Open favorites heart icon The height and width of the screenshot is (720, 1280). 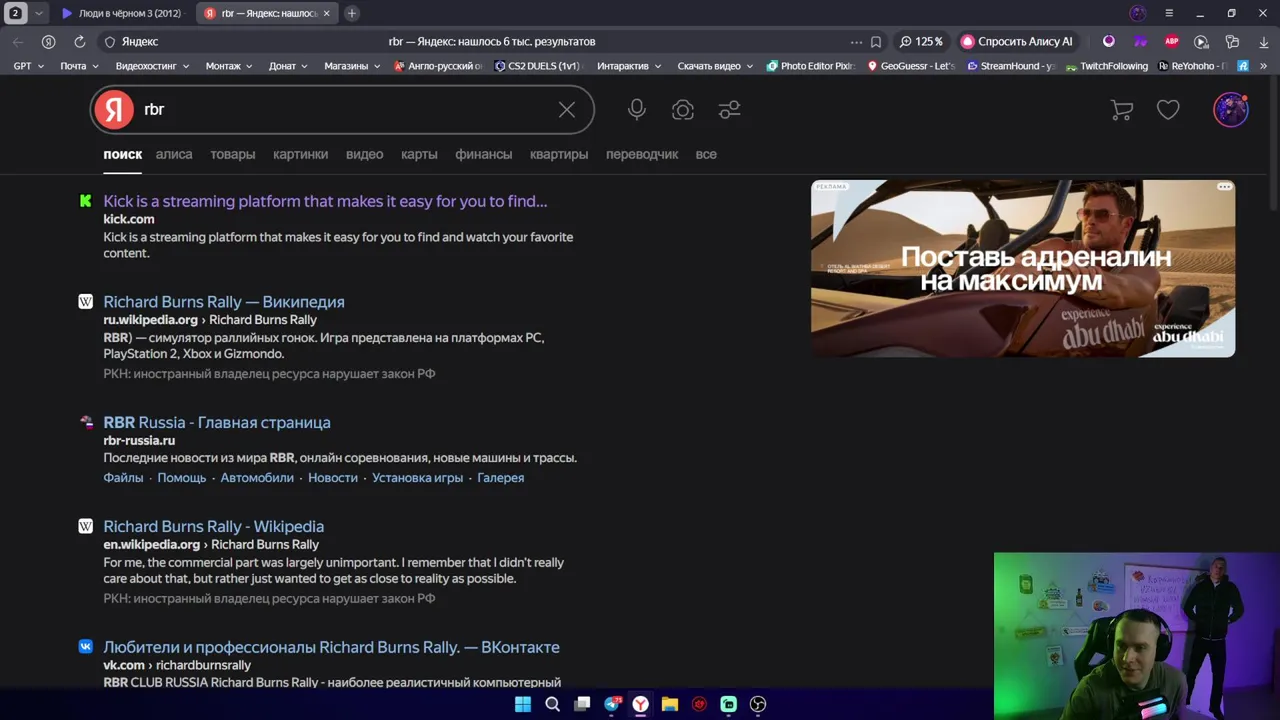(1168, 110)
